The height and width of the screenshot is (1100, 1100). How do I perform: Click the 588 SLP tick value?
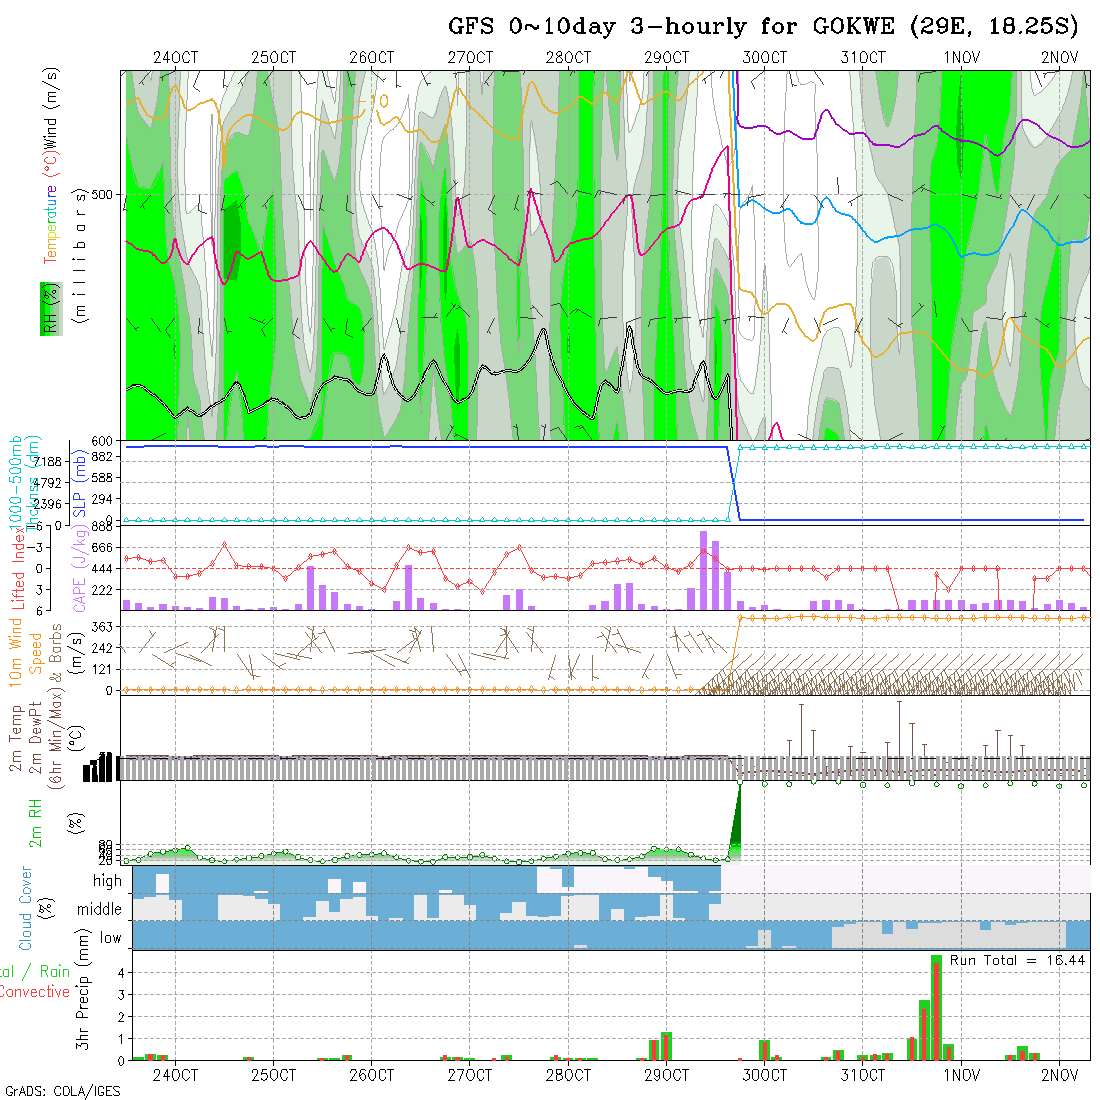(x=102, y=478)
